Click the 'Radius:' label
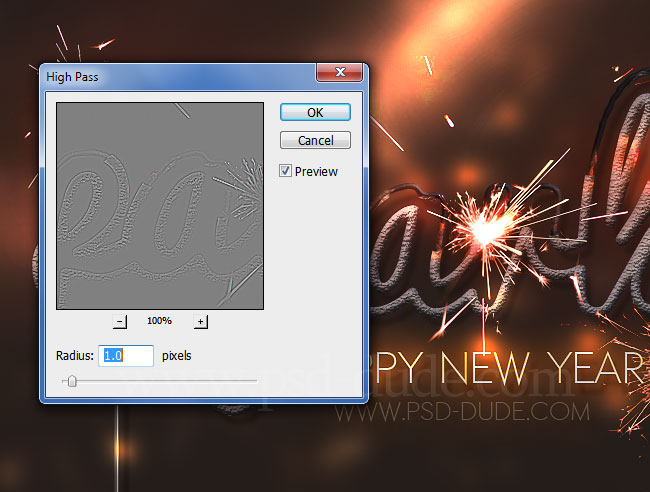This screenshot has width=650, height=492. pos(75,356)
